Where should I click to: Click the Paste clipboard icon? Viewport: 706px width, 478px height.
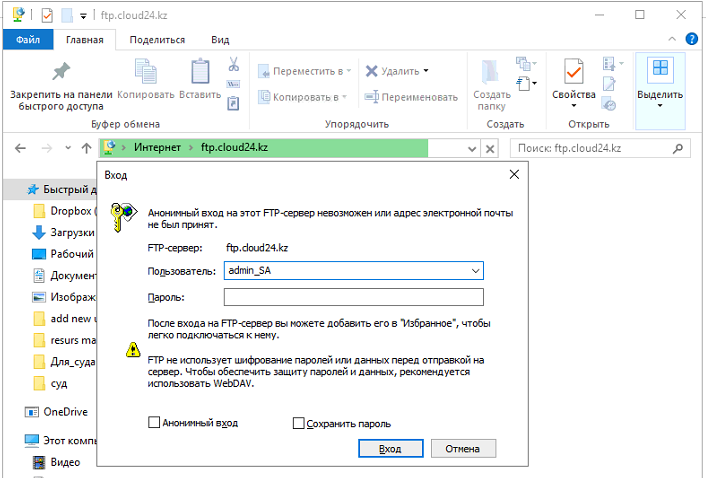point(200,72)
